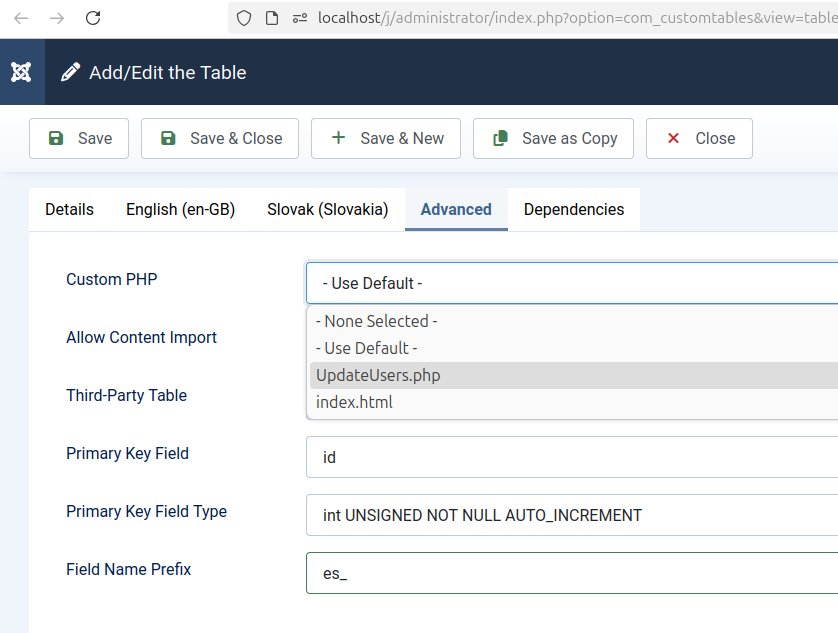
Task: Open the Dependencies tab
Action: (574, 209)
